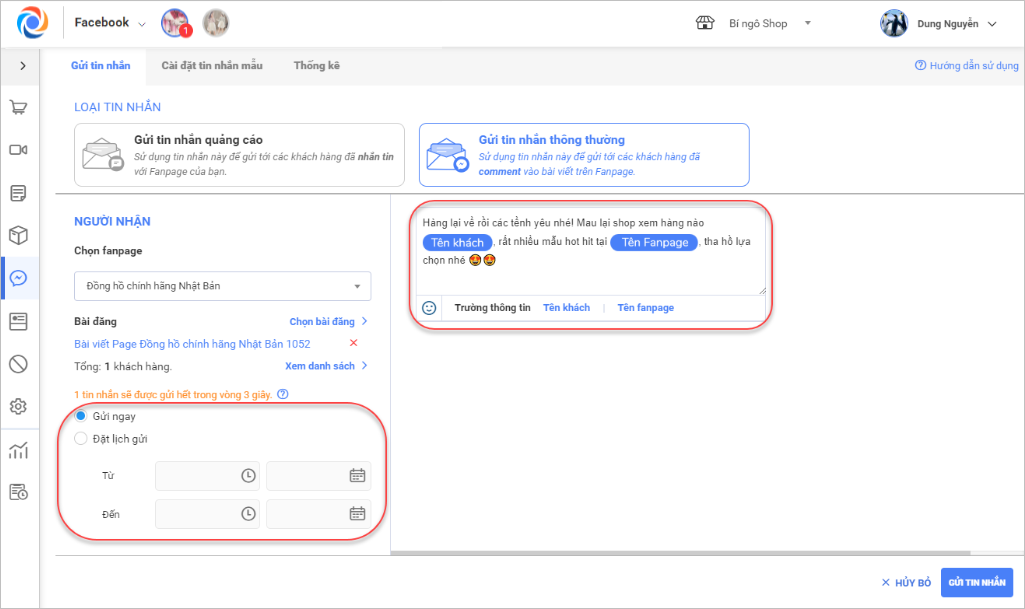Open the settings gear sidebar icon
The height and width of the screenshot is (609, 1025).
click(18, 406)
